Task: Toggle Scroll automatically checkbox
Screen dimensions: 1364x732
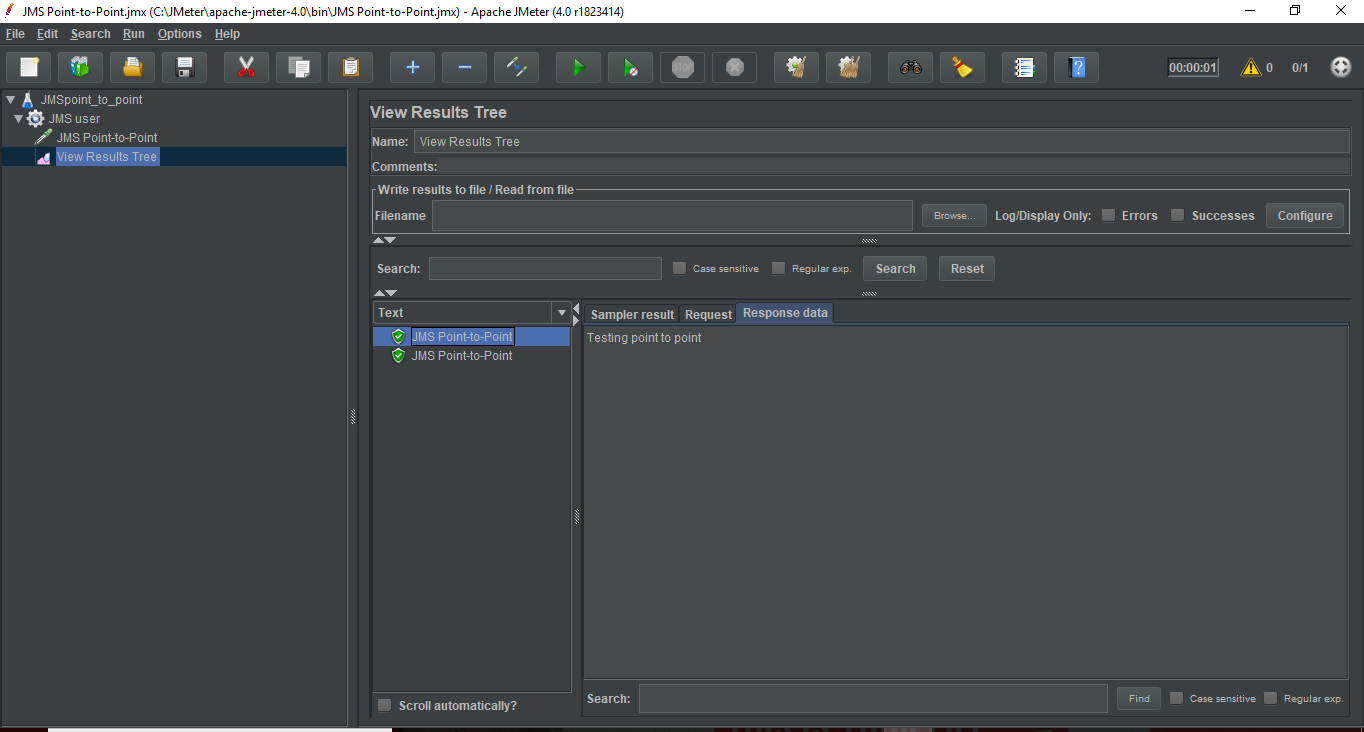Action: click(385, 706)
